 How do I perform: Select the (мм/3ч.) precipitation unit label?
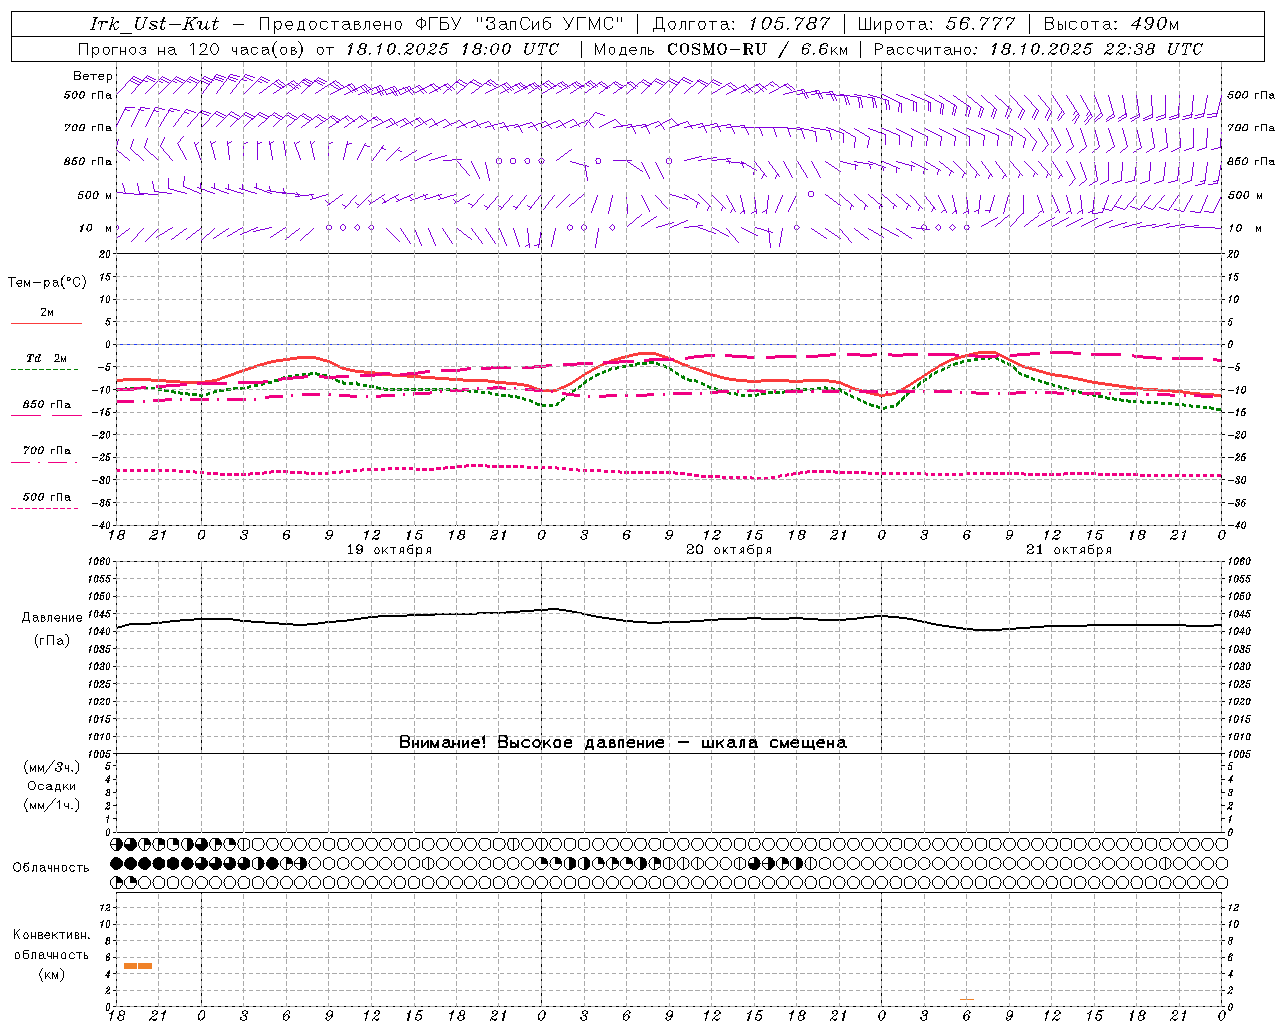point(51,767)
